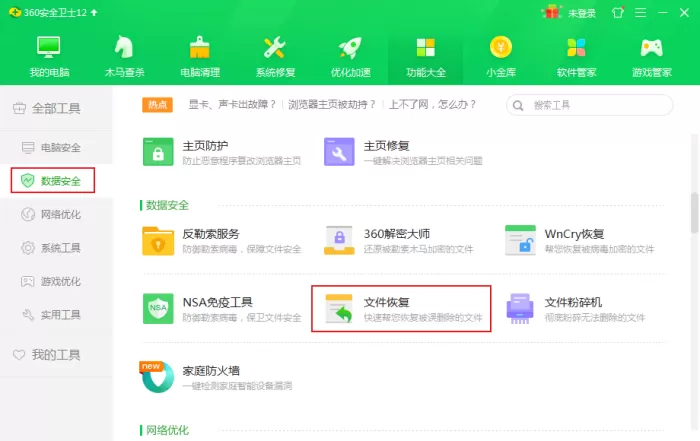Viewport: 700px width, 441px height.
Task: Click the gift box login icon
Action: point(552,12)
